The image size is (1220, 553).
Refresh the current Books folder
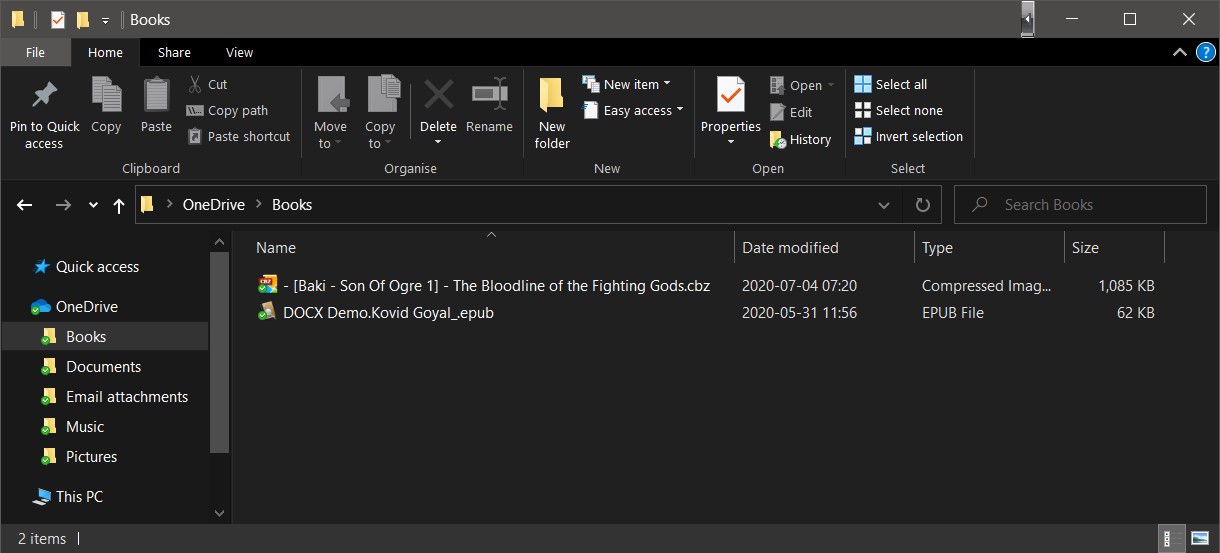[922, 205]
